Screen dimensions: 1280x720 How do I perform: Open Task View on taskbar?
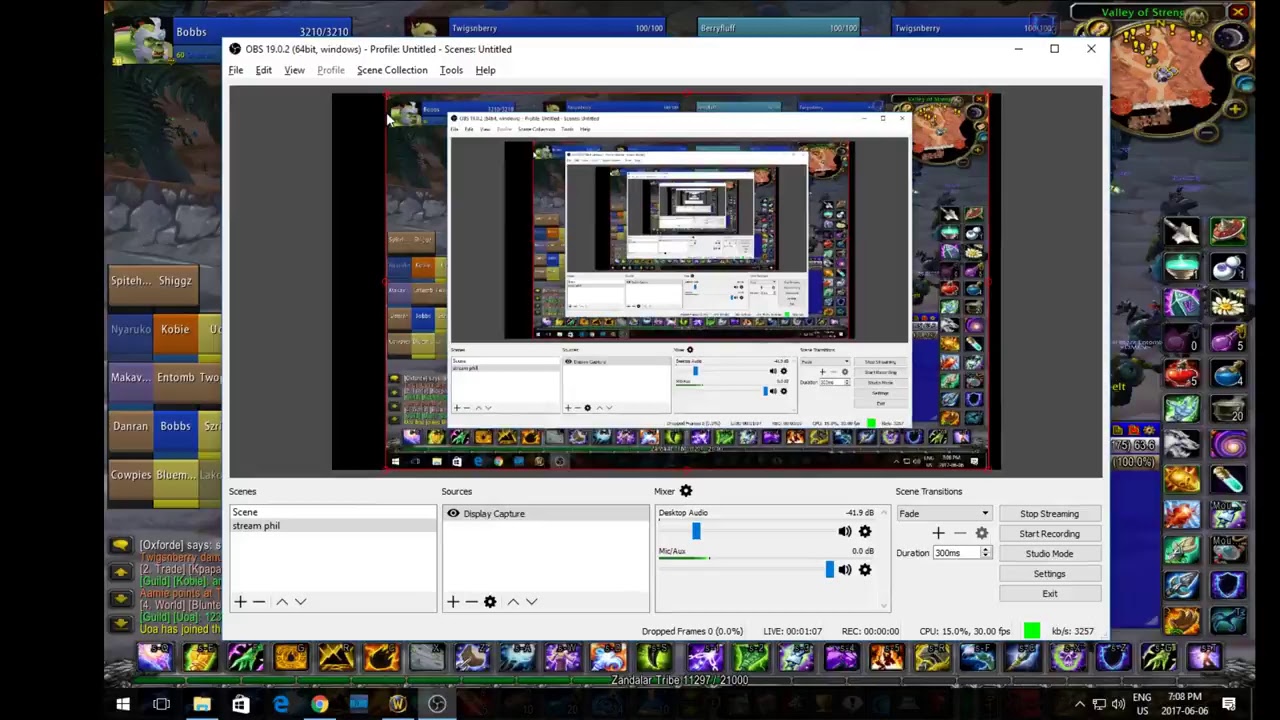pos(162,705)
